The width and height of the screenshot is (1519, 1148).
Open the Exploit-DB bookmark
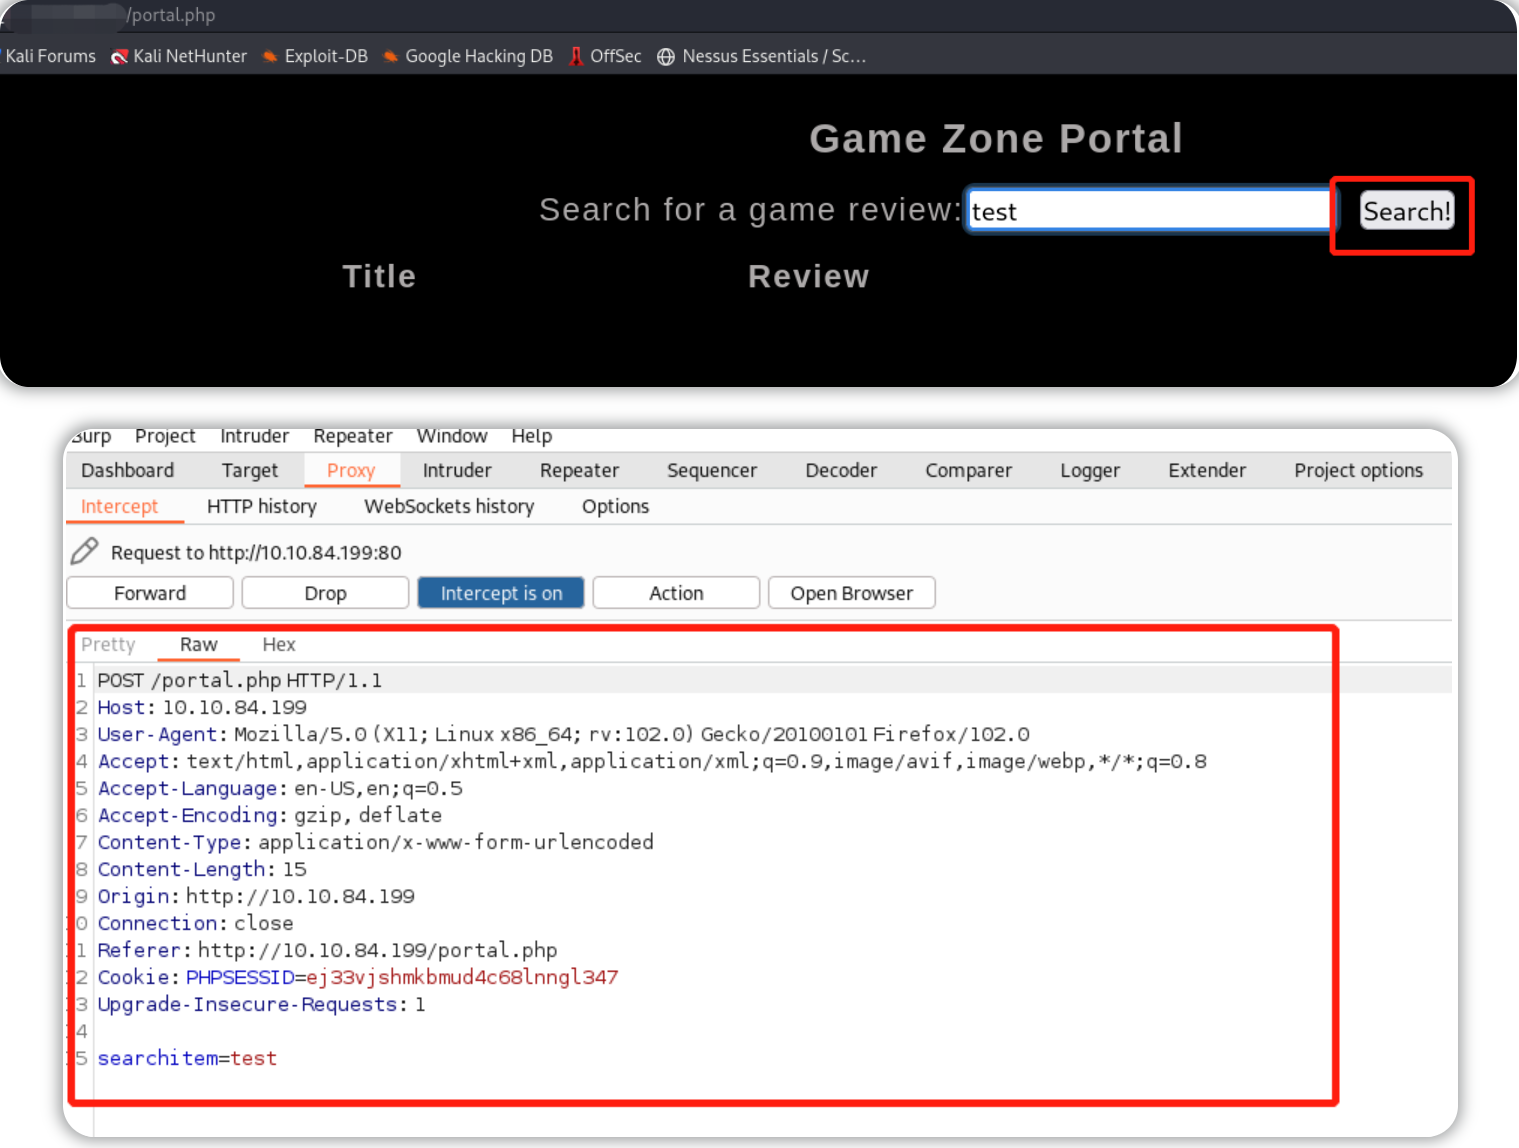point(315,56)
